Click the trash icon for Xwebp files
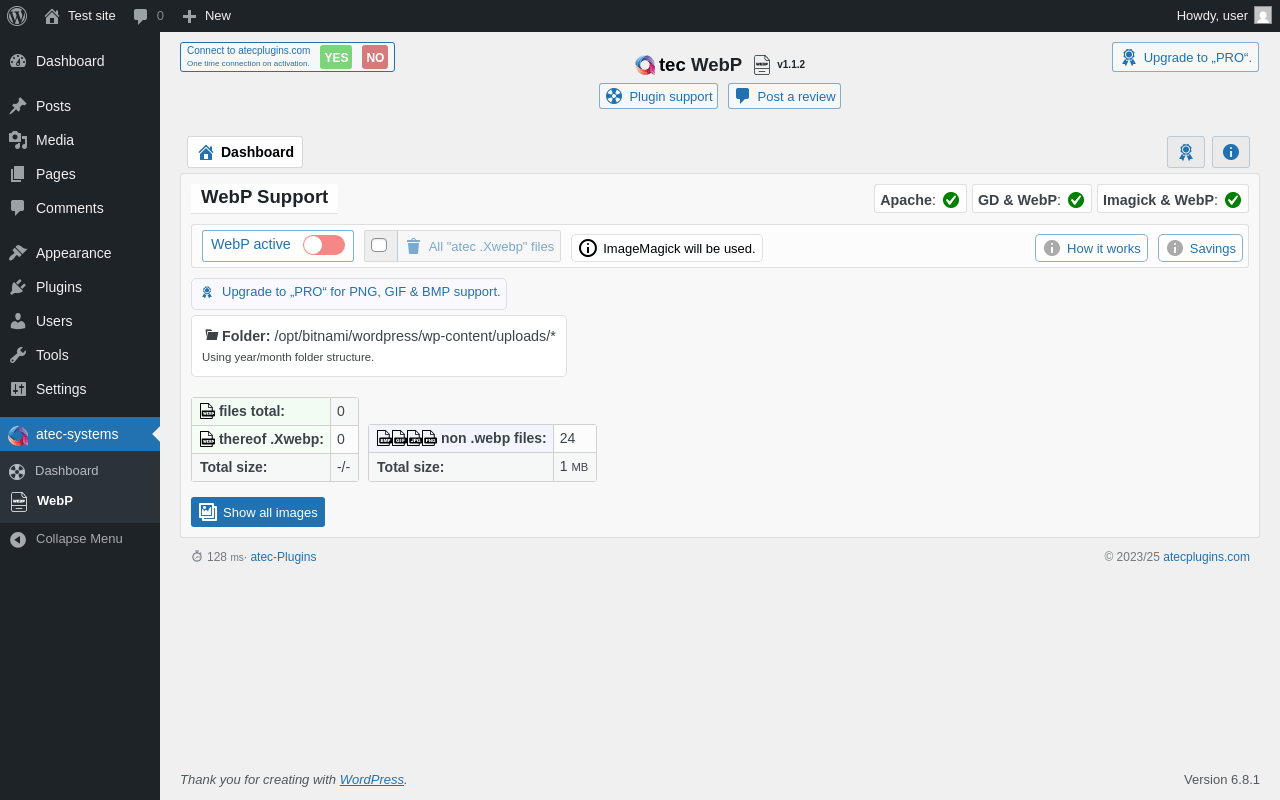The height and width of the screenshot is (800, 1280). 413,246
